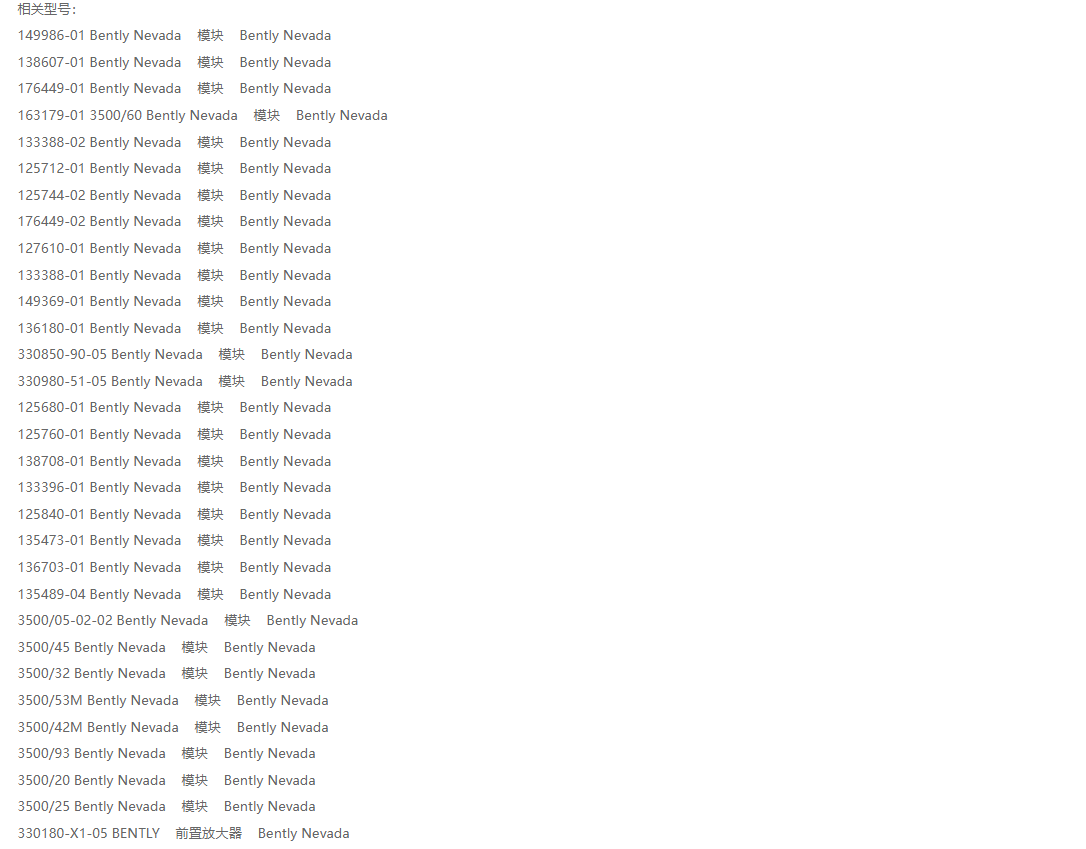Image resolution: width=1086 pixels, height=849 pixels.
Task: Click the 135473-01 Bently Nevada line
Action: pos(175,541)
